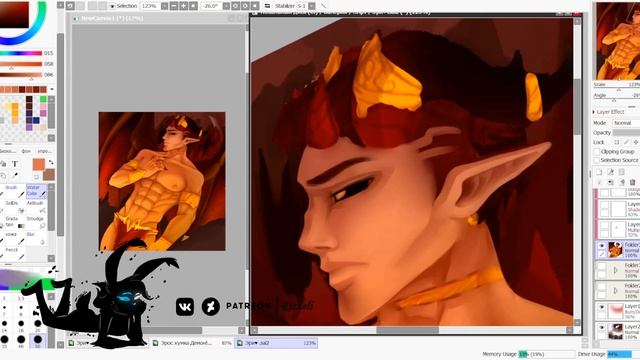Choose brush size 50
This screenshot has height=360, width=640.
[x=38, y=340]
